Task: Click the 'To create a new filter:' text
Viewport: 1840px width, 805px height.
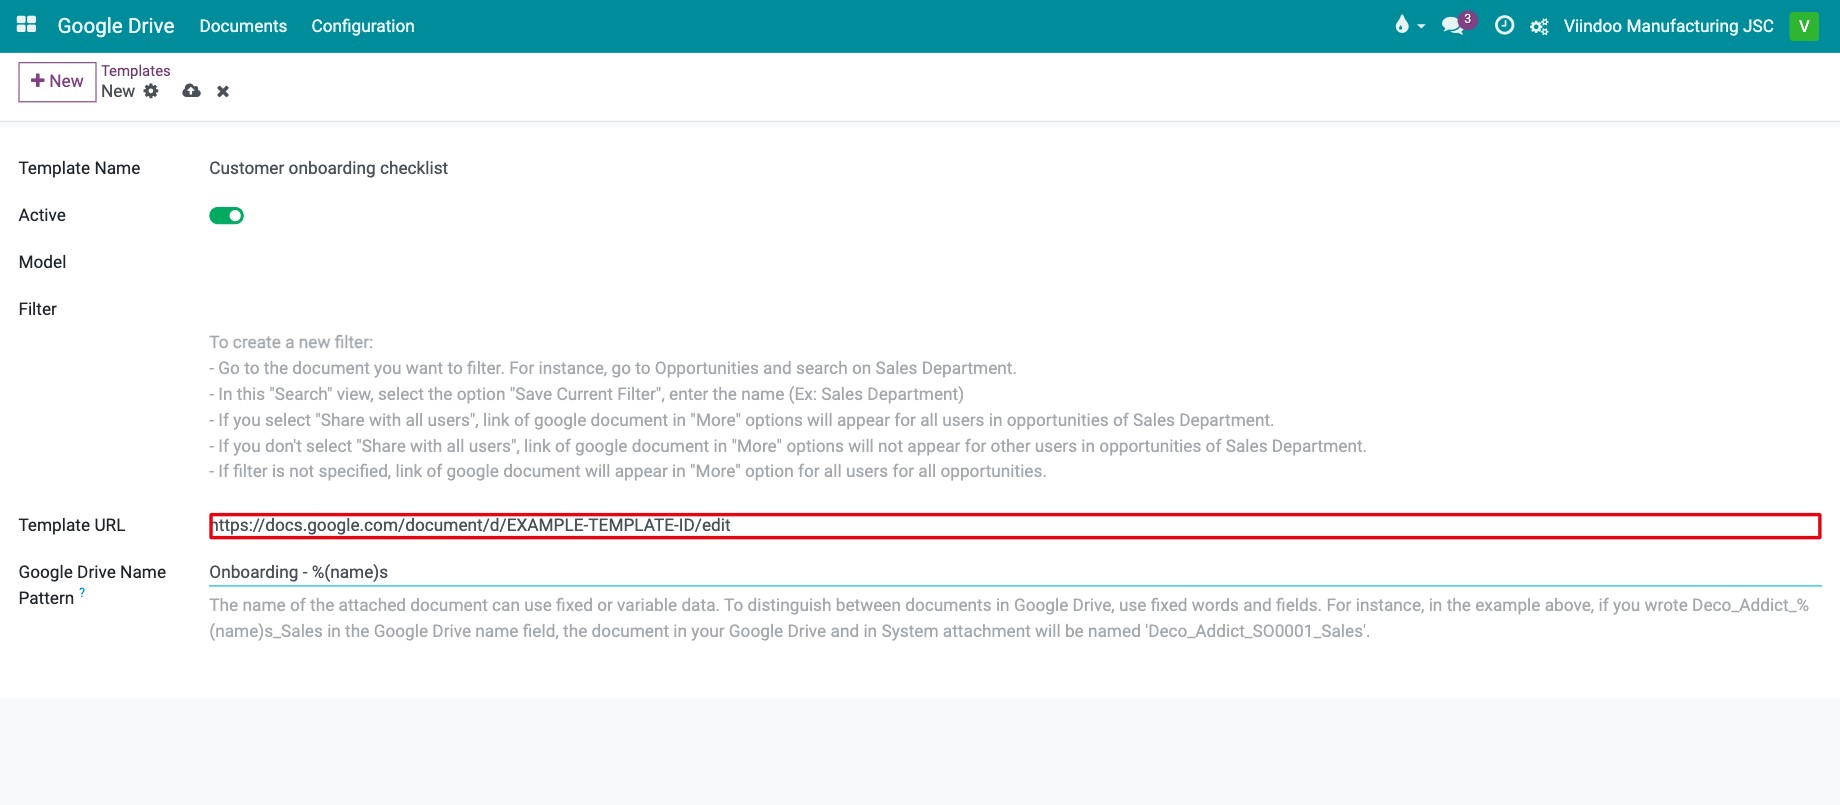Action: 291,342
